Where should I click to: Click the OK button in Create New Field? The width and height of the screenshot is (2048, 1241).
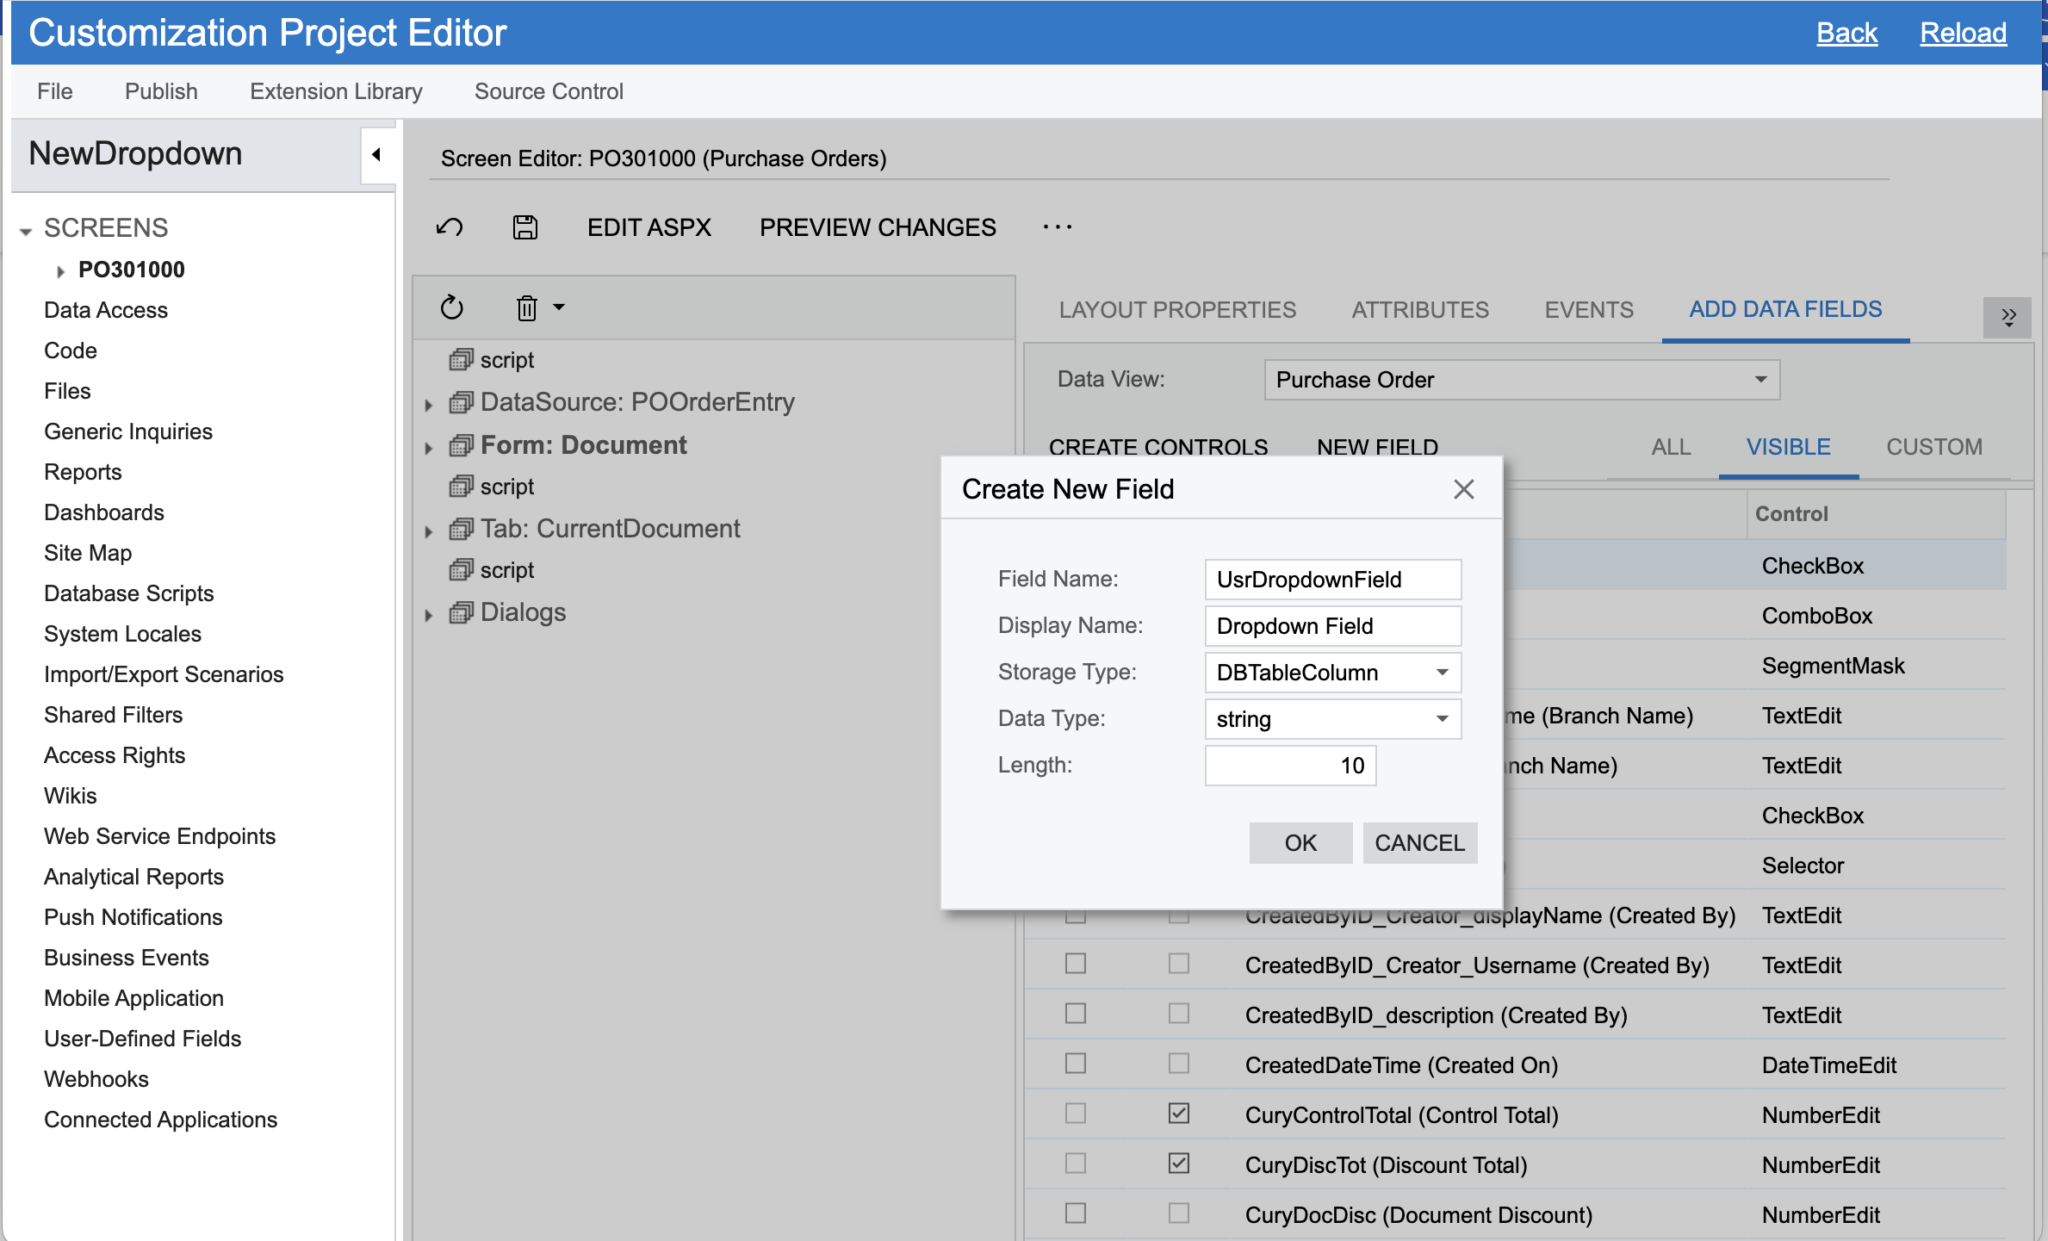[1300, 842]
